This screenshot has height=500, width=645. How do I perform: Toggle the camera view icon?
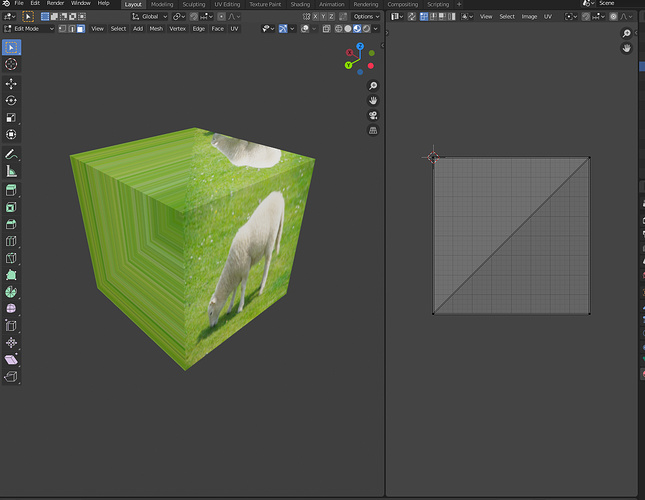point(373,116)
